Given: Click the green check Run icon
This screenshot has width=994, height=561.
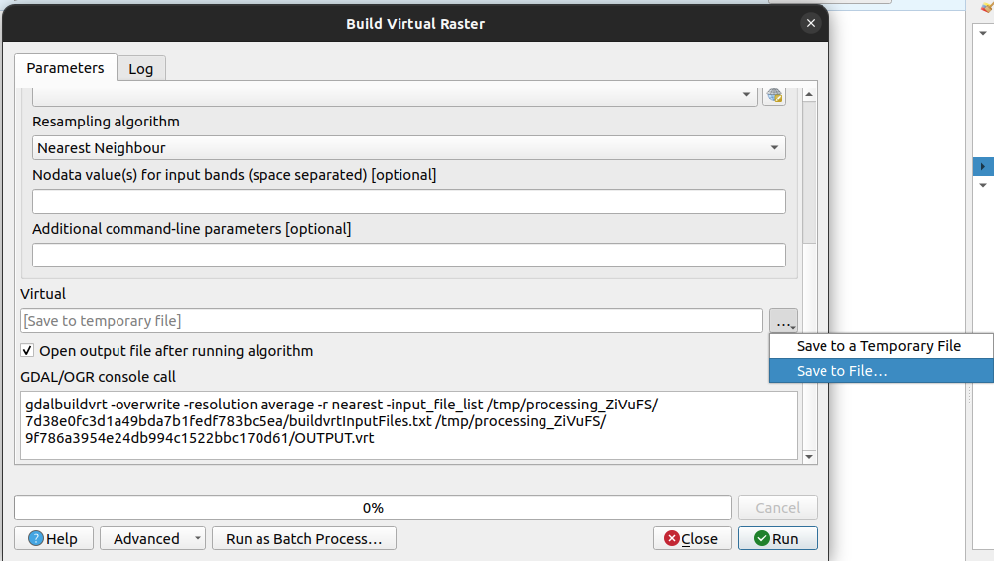Looking at the screenshot, I should point(761,538).
